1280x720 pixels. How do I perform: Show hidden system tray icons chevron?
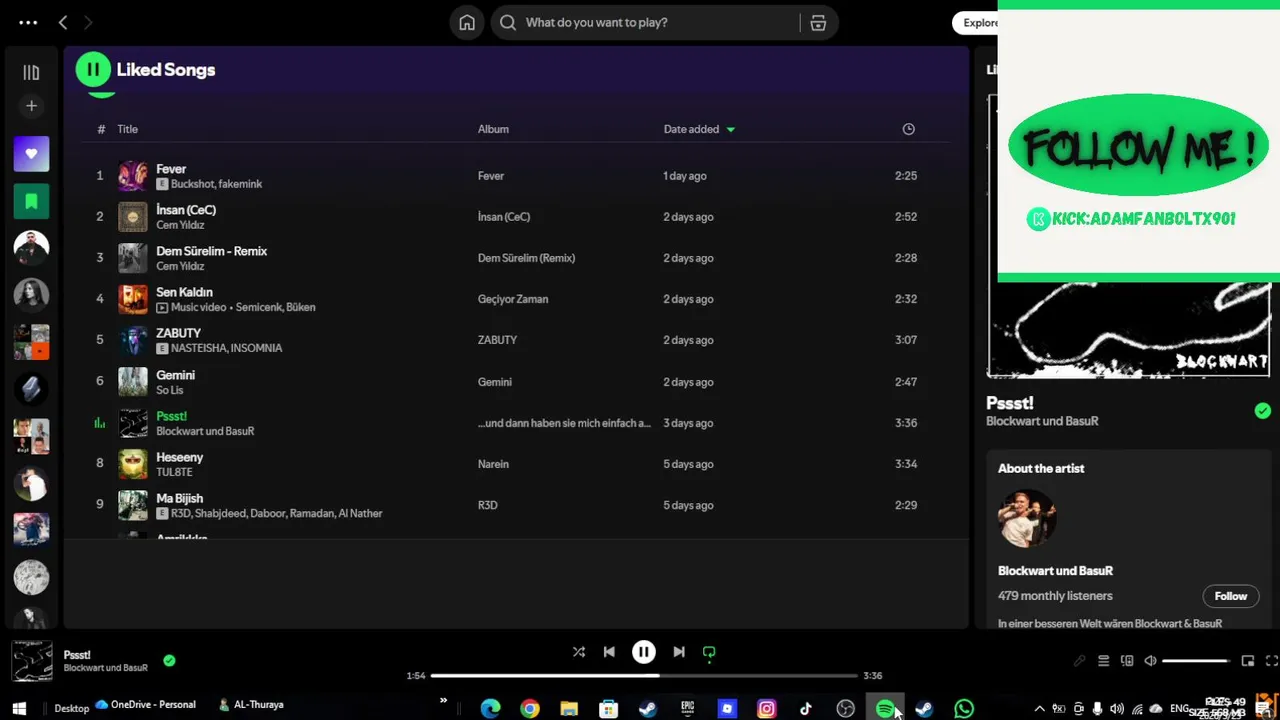click(x=1039, y=709)
